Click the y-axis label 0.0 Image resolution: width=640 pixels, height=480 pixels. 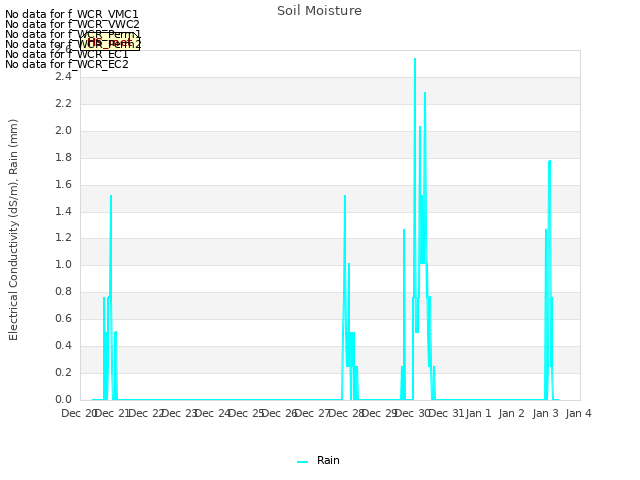(x=63, y=399)
